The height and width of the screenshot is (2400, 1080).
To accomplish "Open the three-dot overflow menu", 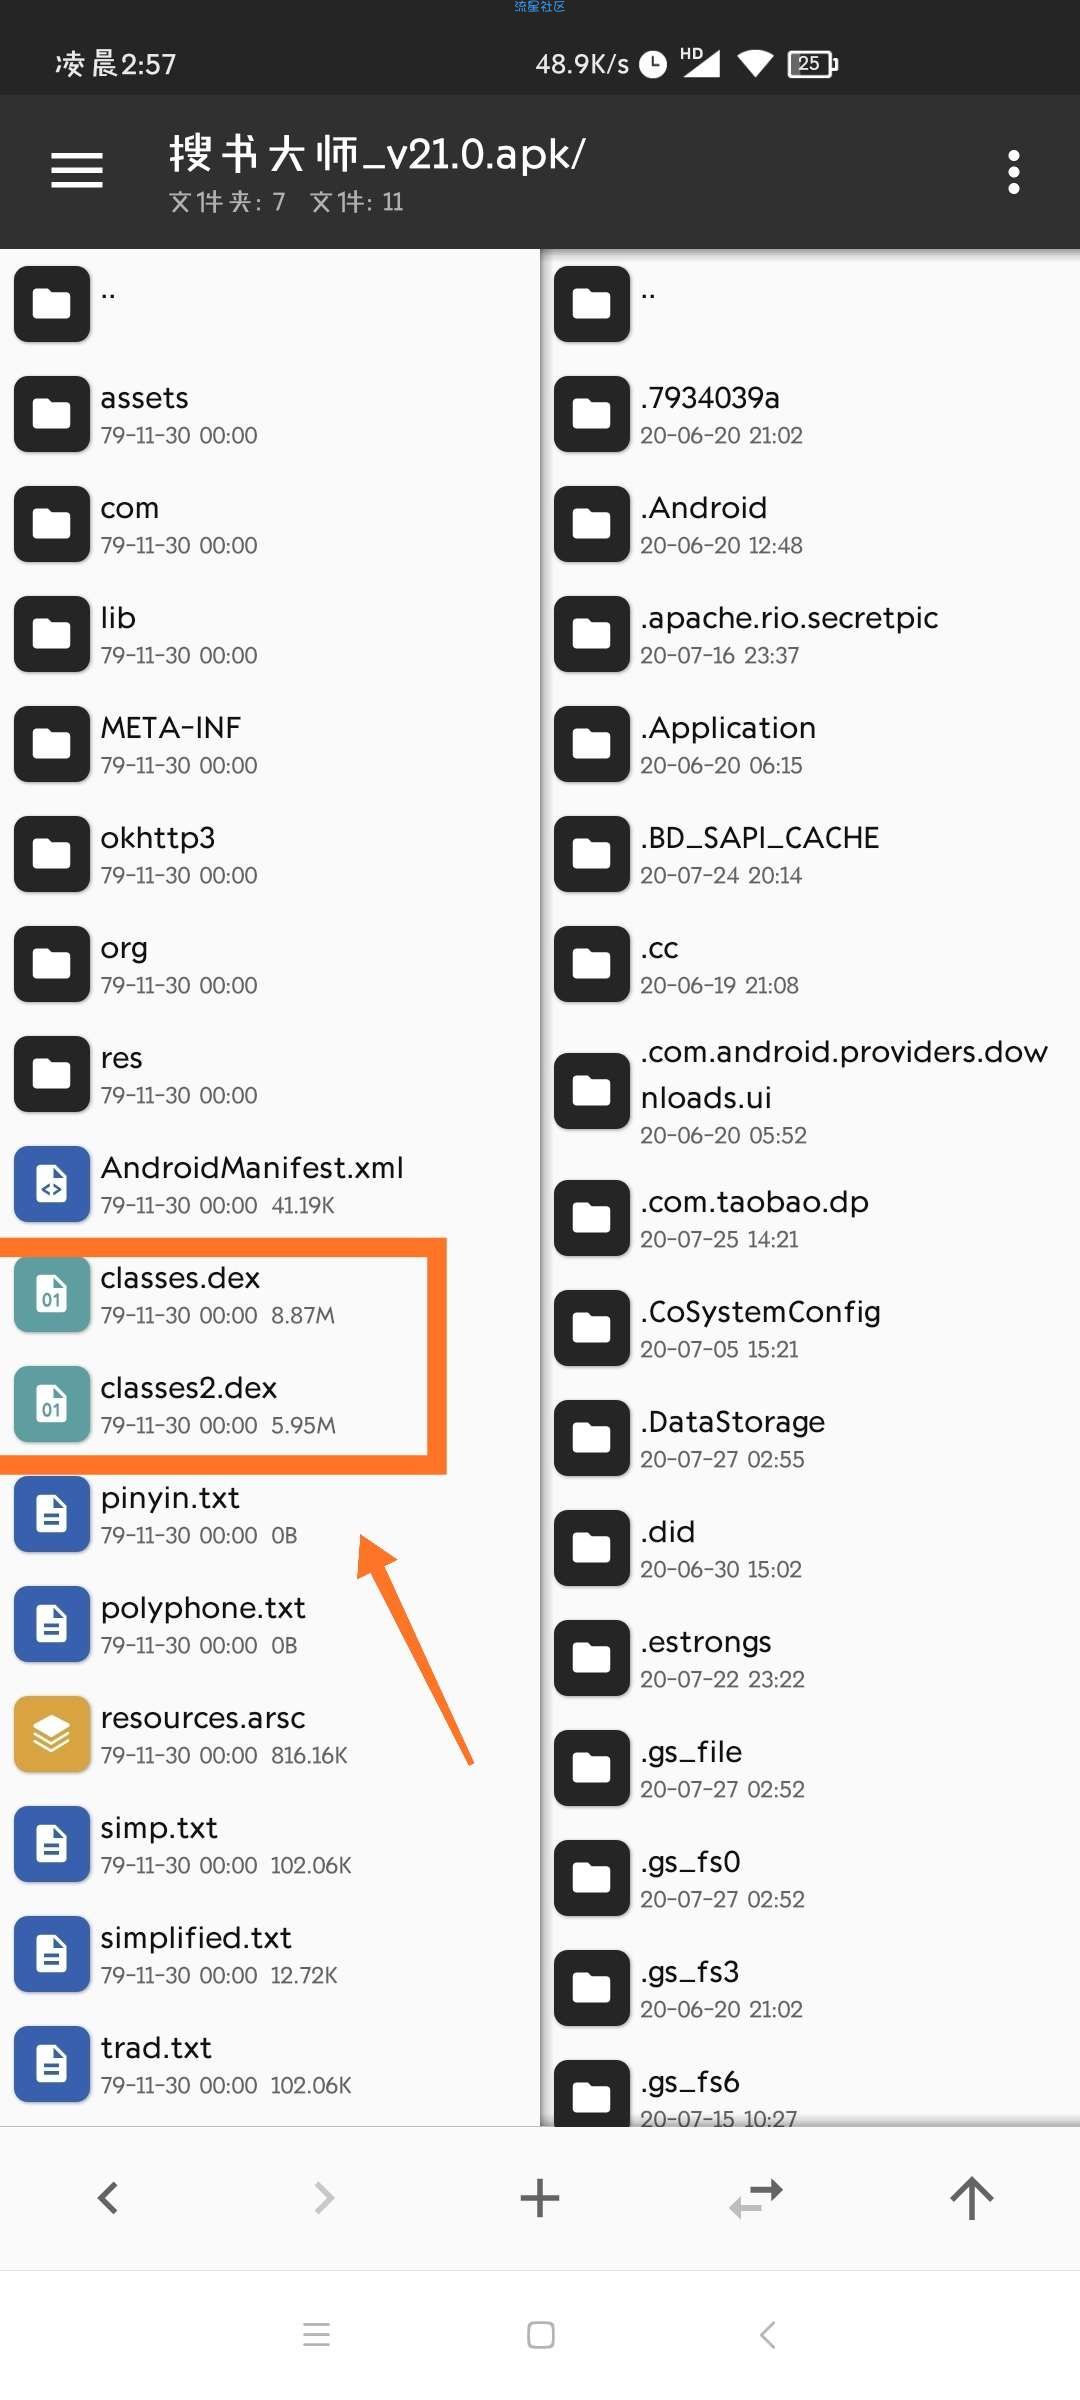I will pos(1014,172).
